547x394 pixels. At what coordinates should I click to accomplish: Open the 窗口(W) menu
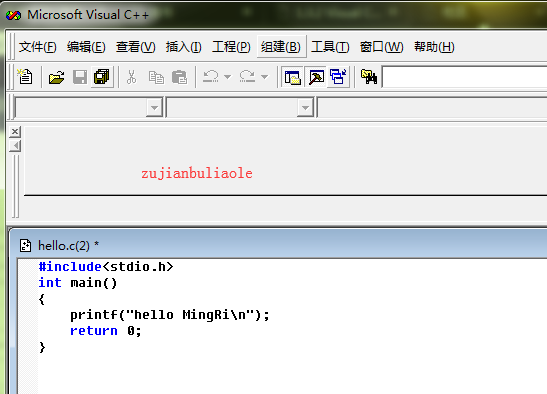coord(381,47)
